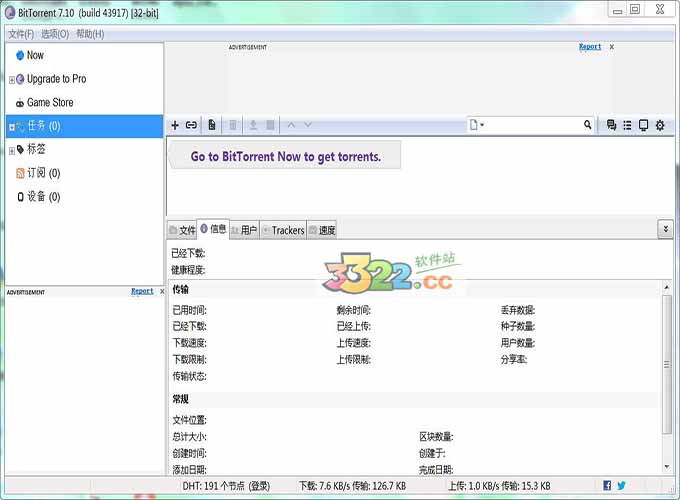The image size is (680, 500).
Task: Open Preferences gear icon
Action: (x=660, y=125)
